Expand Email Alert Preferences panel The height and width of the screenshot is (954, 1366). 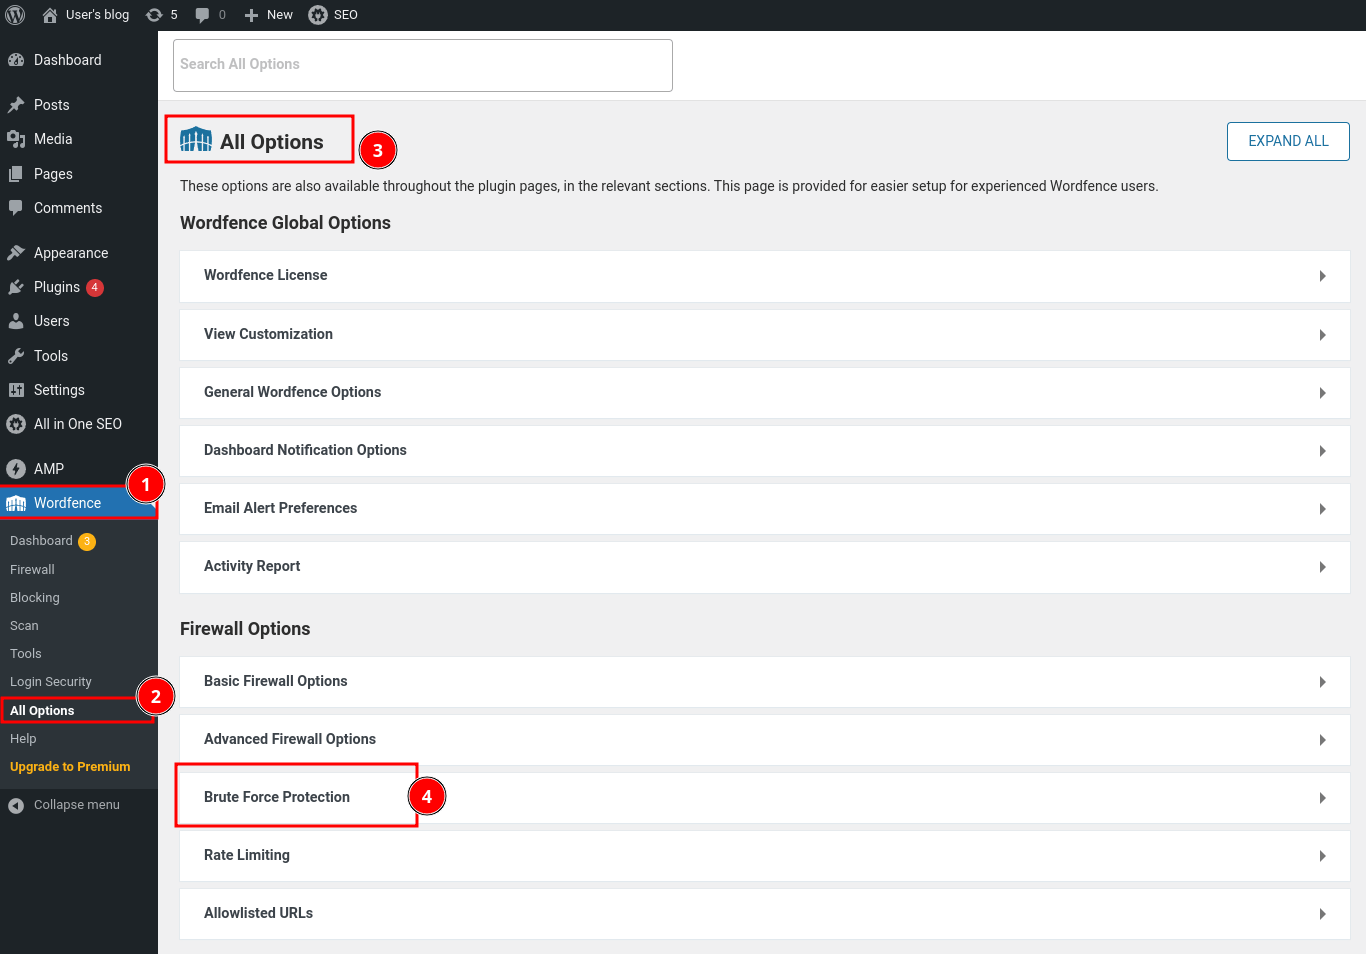click(1322, 509)
